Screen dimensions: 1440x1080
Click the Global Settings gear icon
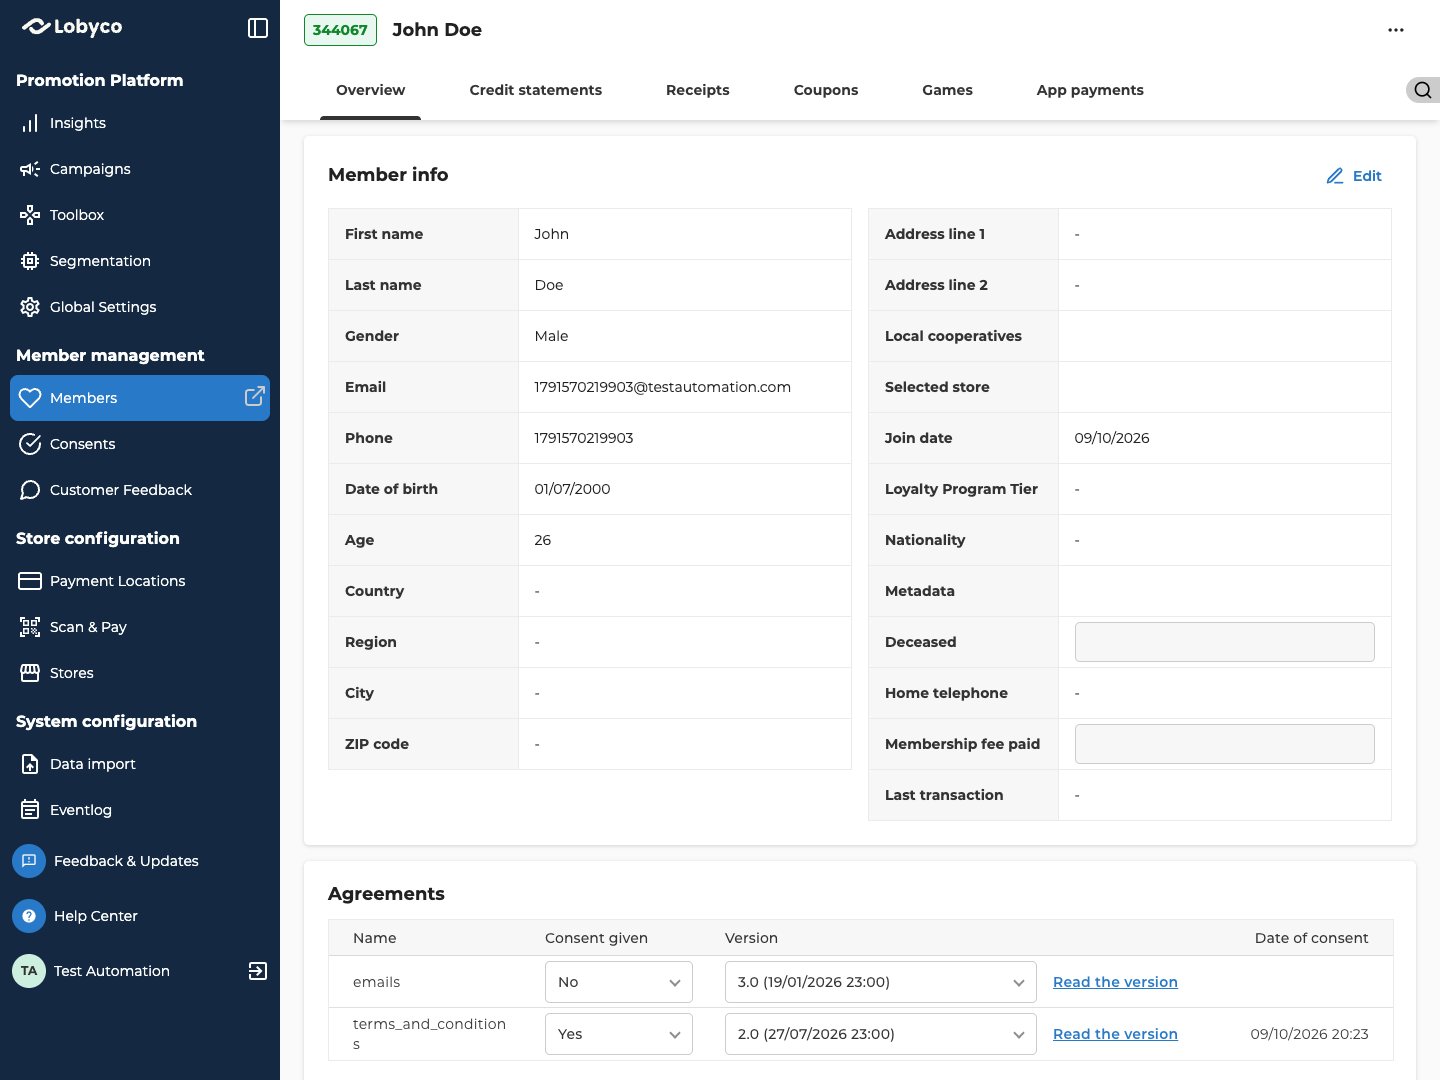tap(30, 307)
